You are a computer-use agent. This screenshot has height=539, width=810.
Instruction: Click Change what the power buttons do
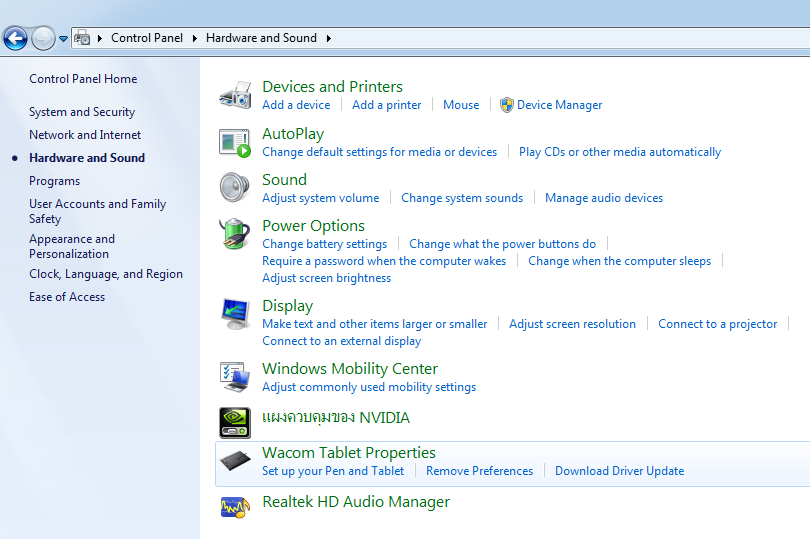point(502,244)
